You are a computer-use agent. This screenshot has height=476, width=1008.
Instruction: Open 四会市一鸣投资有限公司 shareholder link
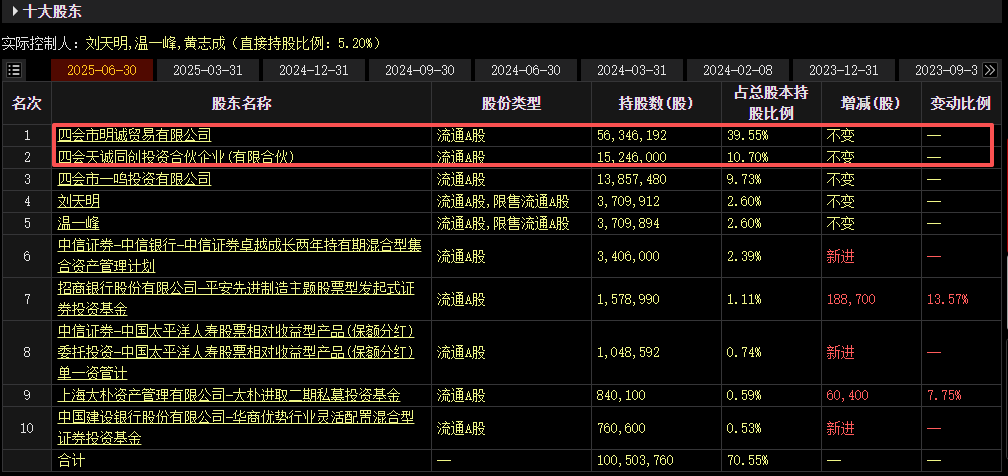point(134,179)
